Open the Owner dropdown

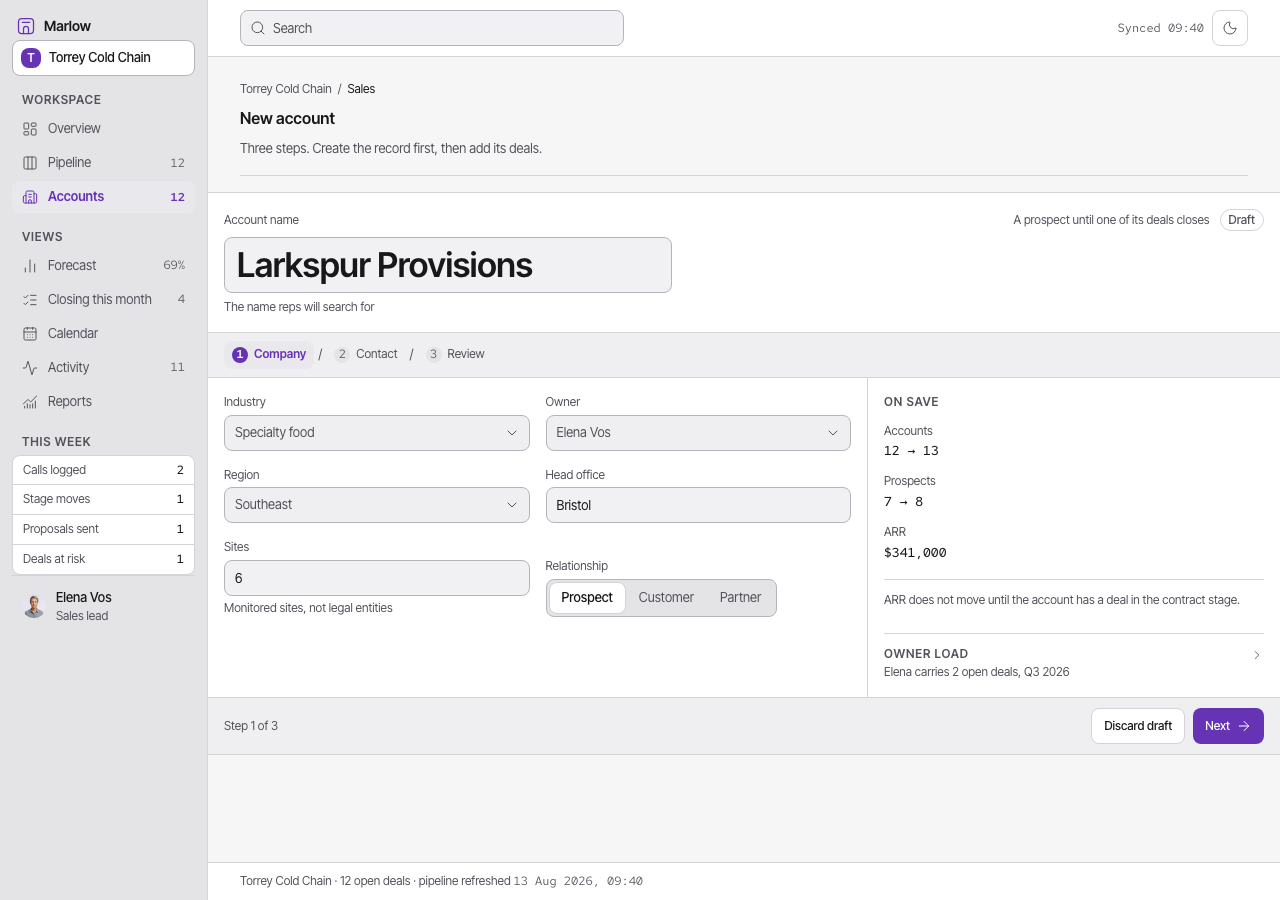coord(698,433)
